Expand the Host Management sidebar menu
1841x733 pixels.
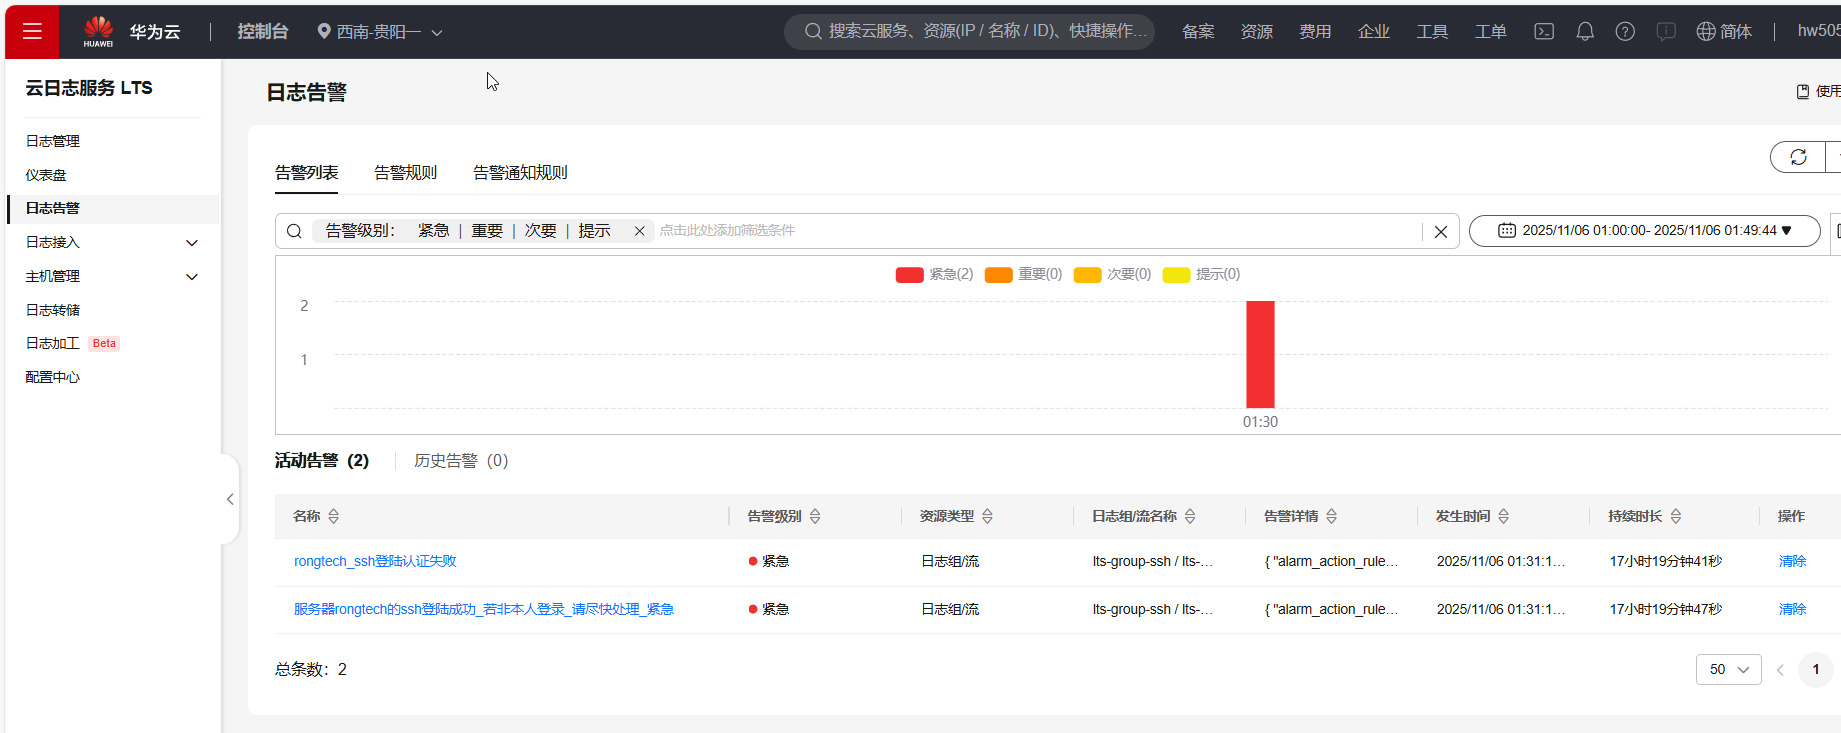[192, 276]
